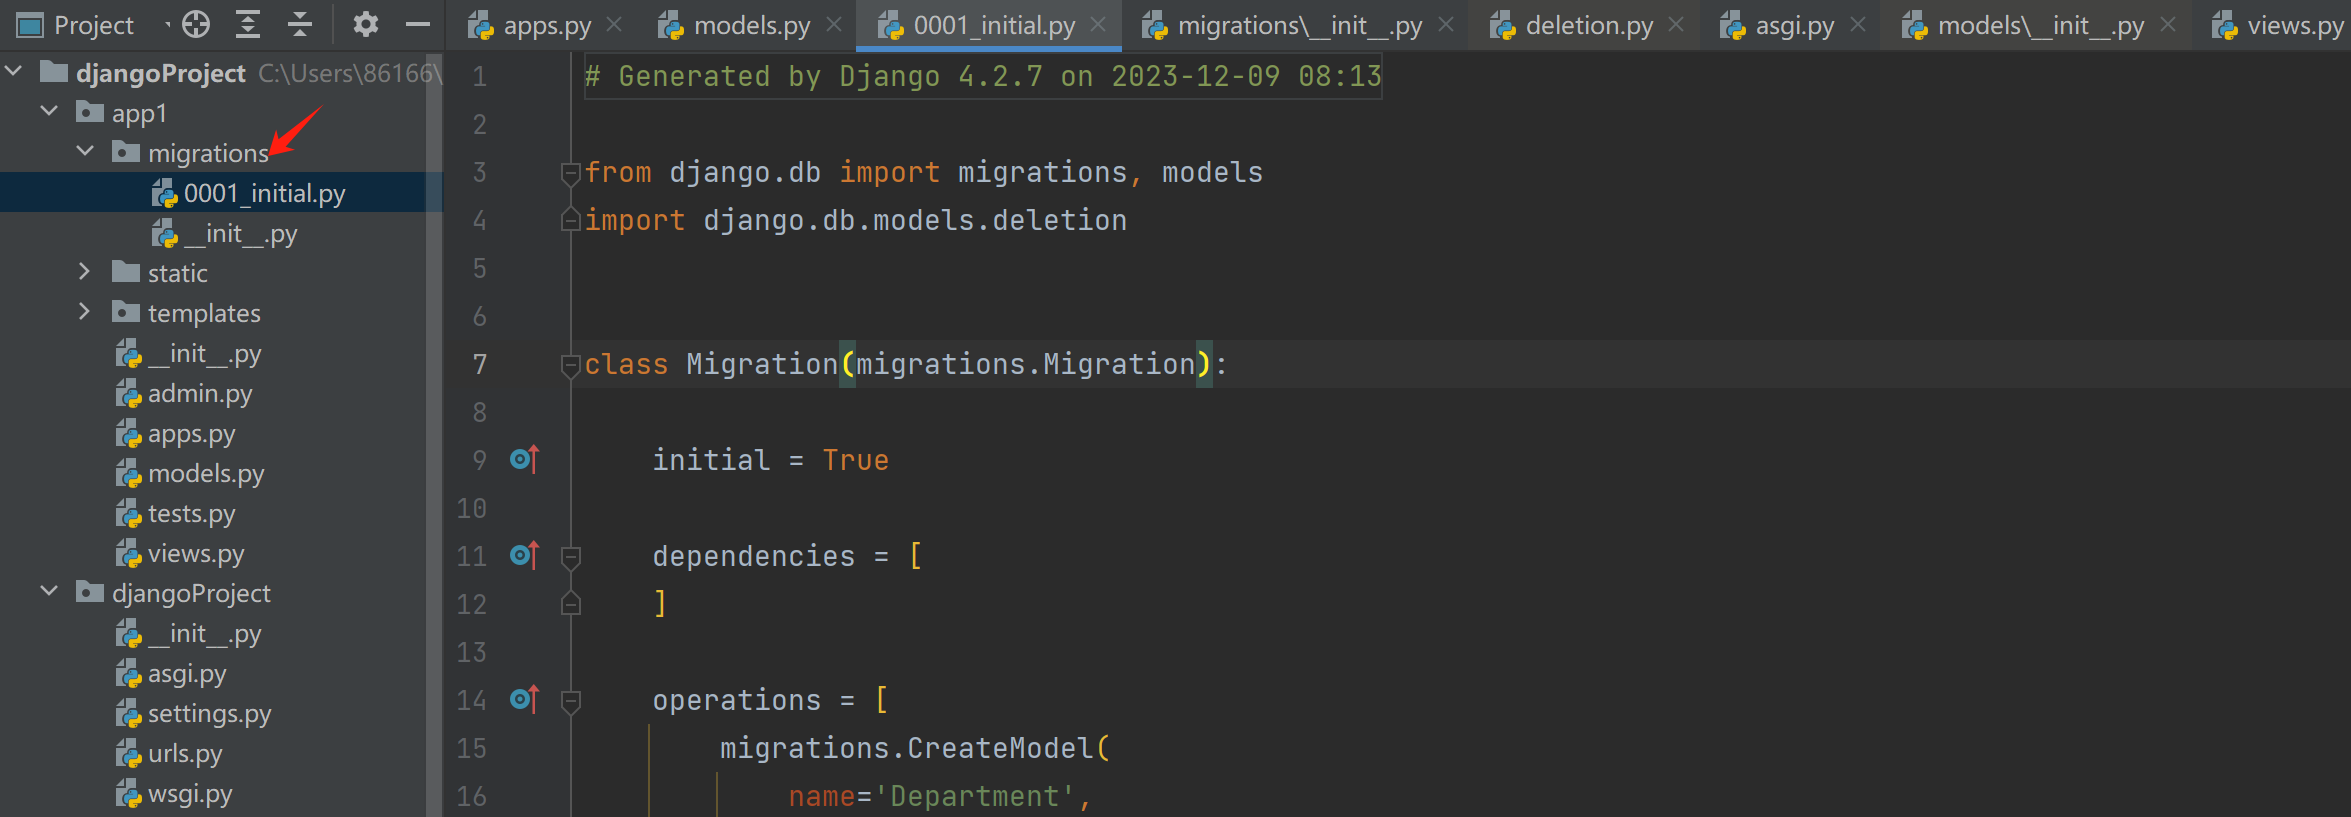
Task: Collapse the migrations folder
Action: 85,152
